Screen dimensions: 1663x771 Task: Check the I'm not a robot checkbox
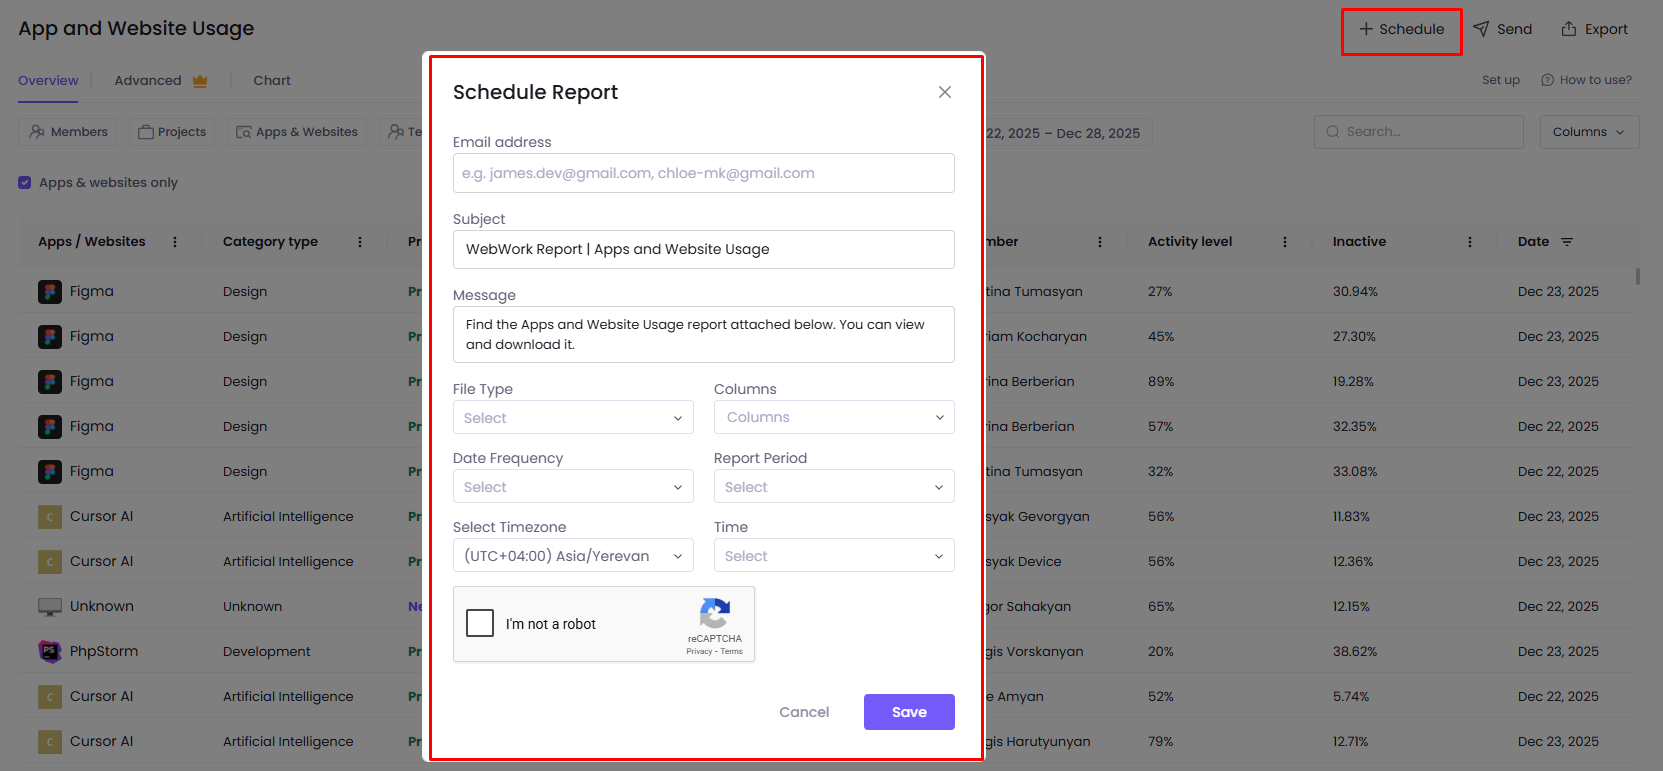pos(481,624)
